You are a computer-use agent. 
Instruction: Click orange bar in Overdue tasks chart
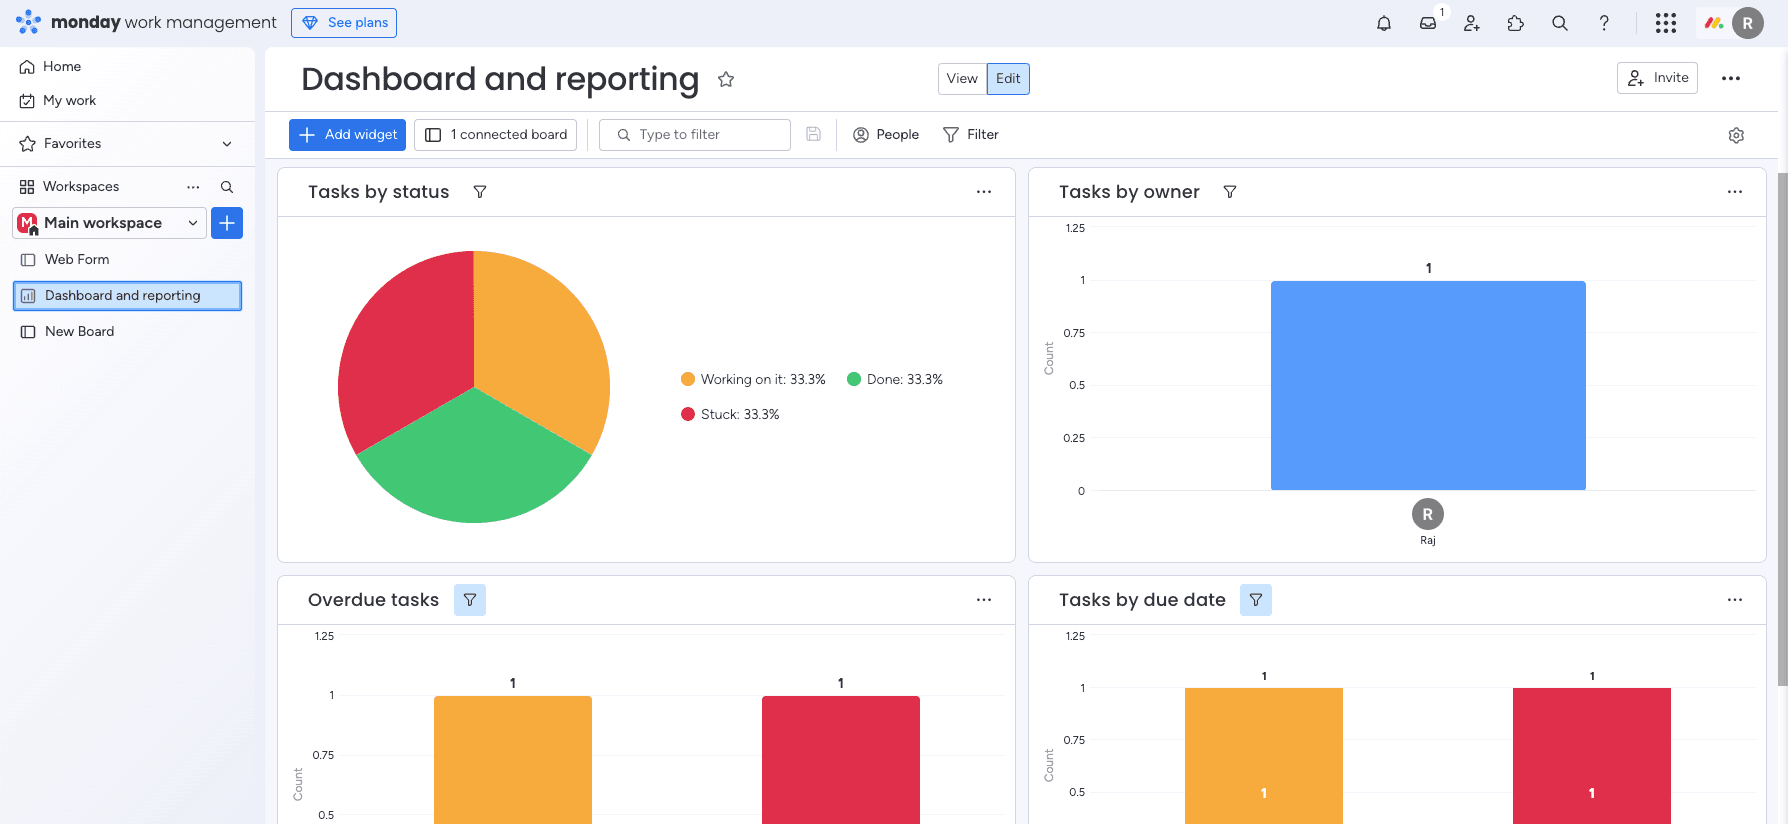[x=513, y=760]
